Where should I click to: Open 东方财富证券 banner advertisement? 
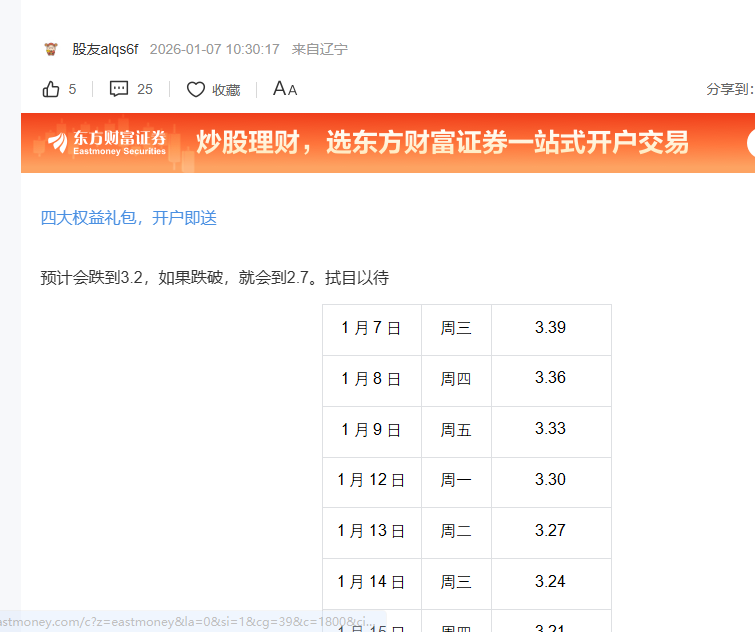388,142
